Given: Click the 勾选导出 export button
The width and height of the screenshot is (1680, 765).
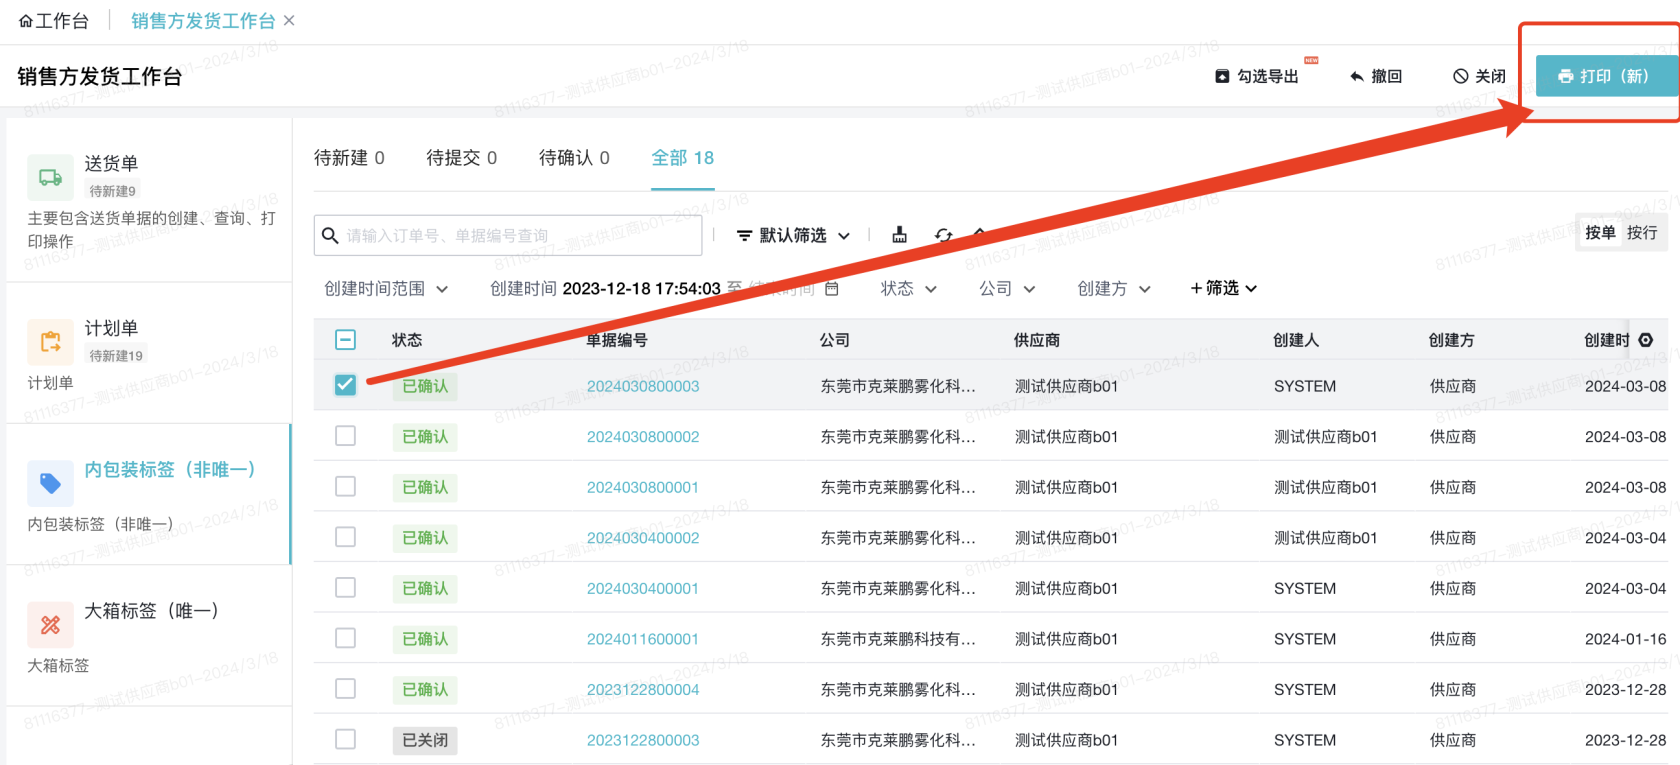Looking at the screenshot, I should 1257,76.
